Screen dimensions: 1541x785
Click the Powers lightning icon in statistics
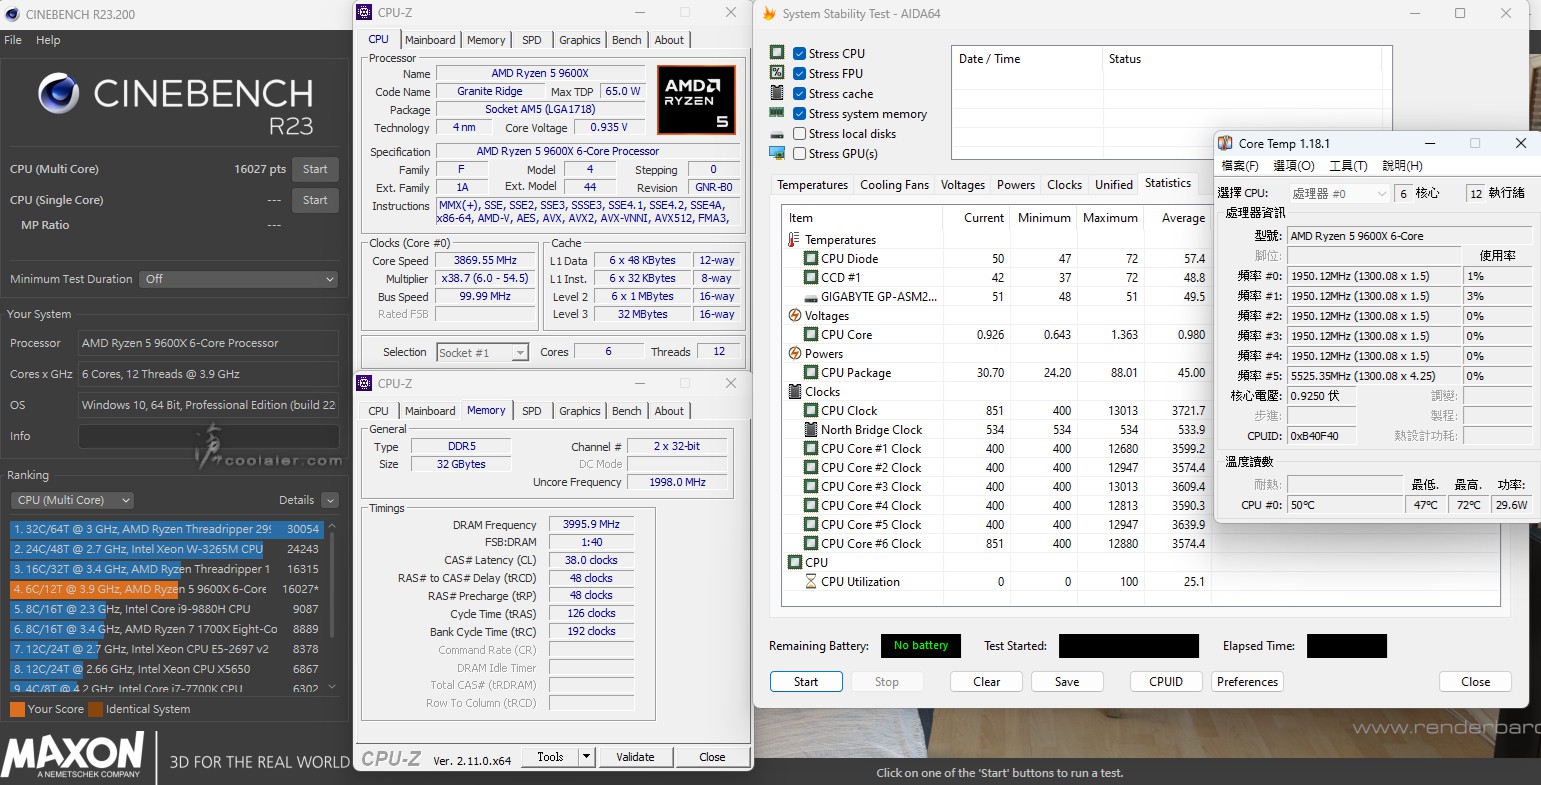(795, 354)
